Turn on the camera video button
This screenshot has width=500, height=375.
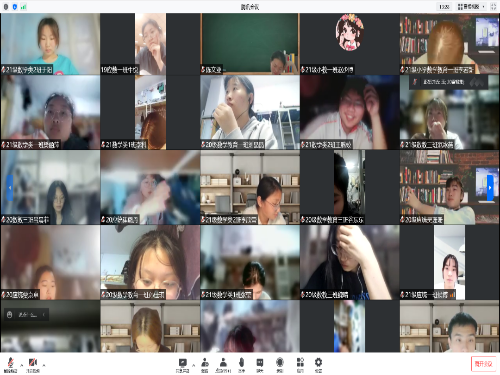coord(33,364)
